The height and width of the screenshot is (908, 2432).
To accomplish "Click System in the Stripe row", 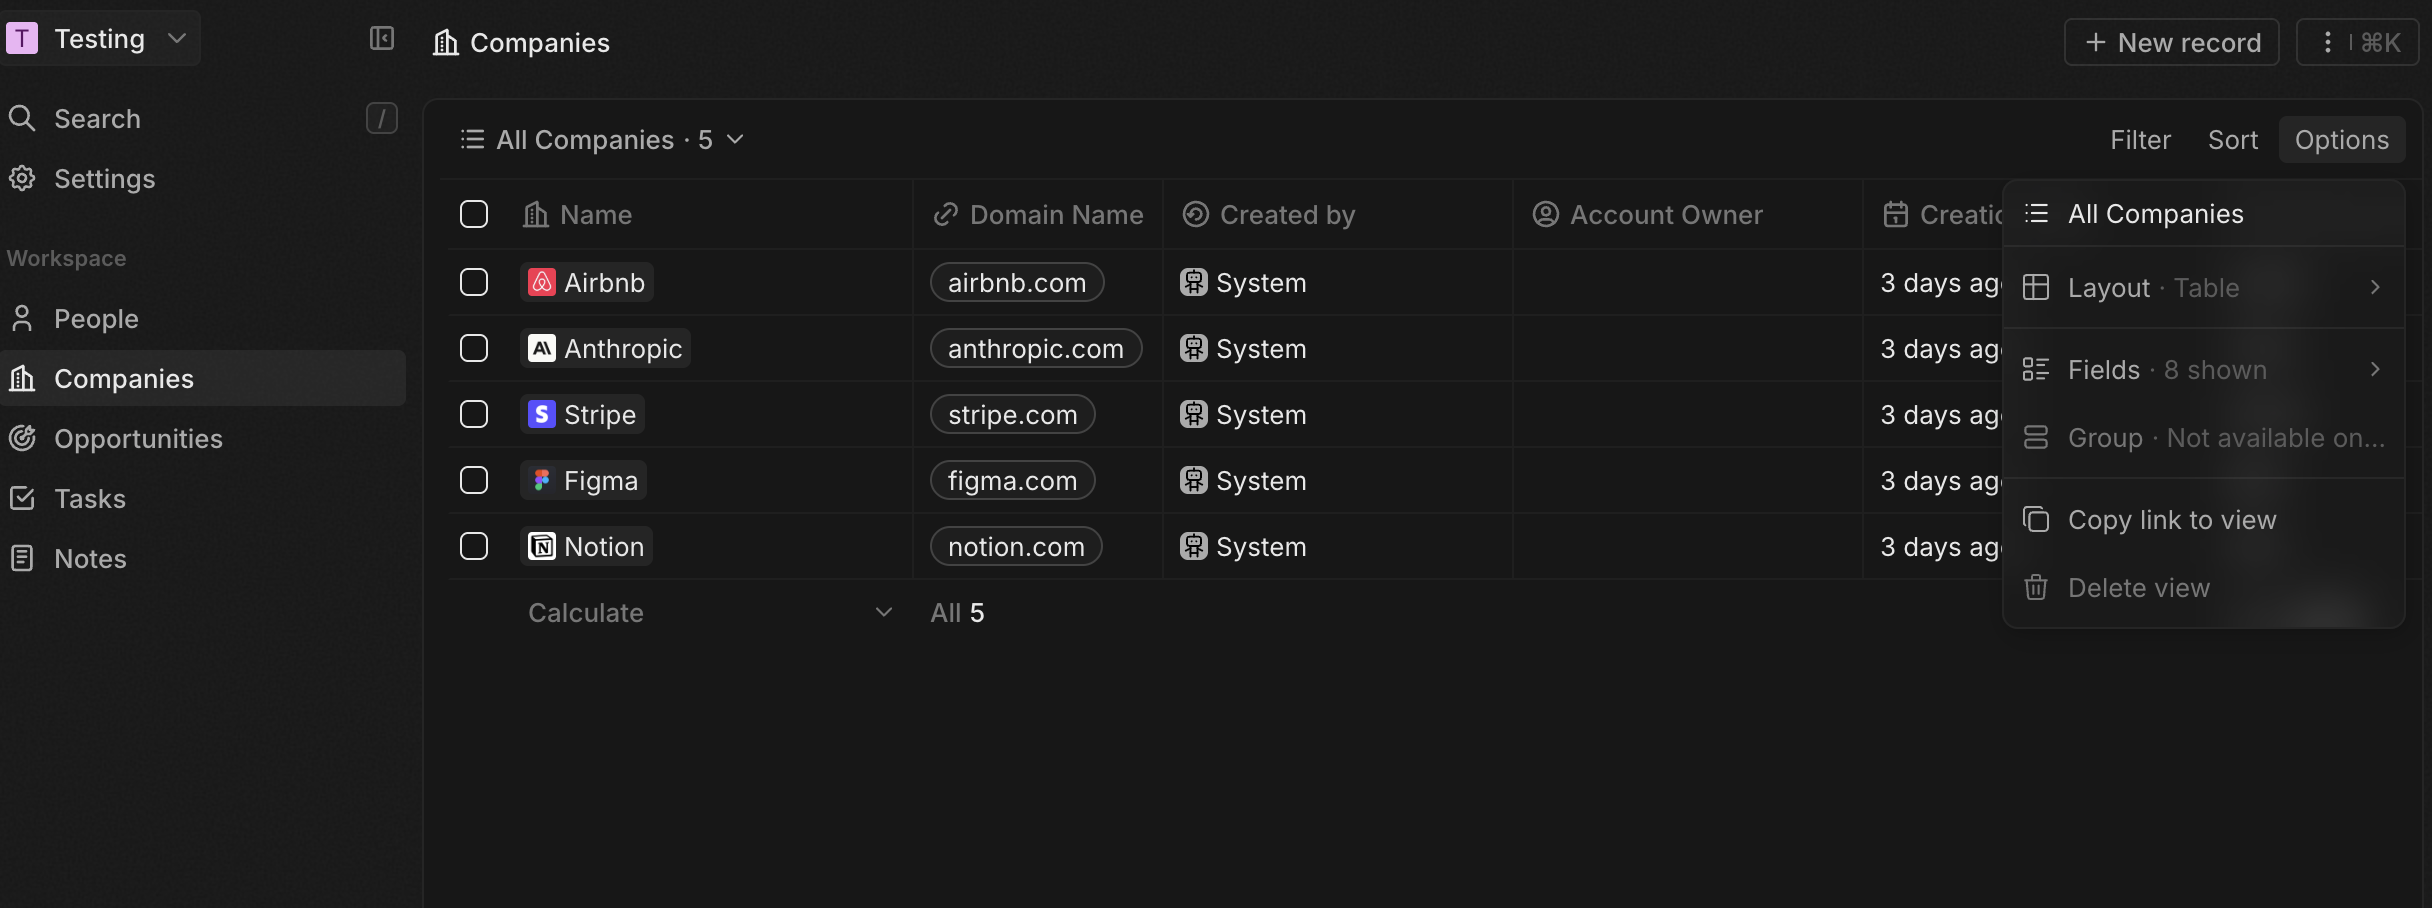I will tap(1243, 414).
